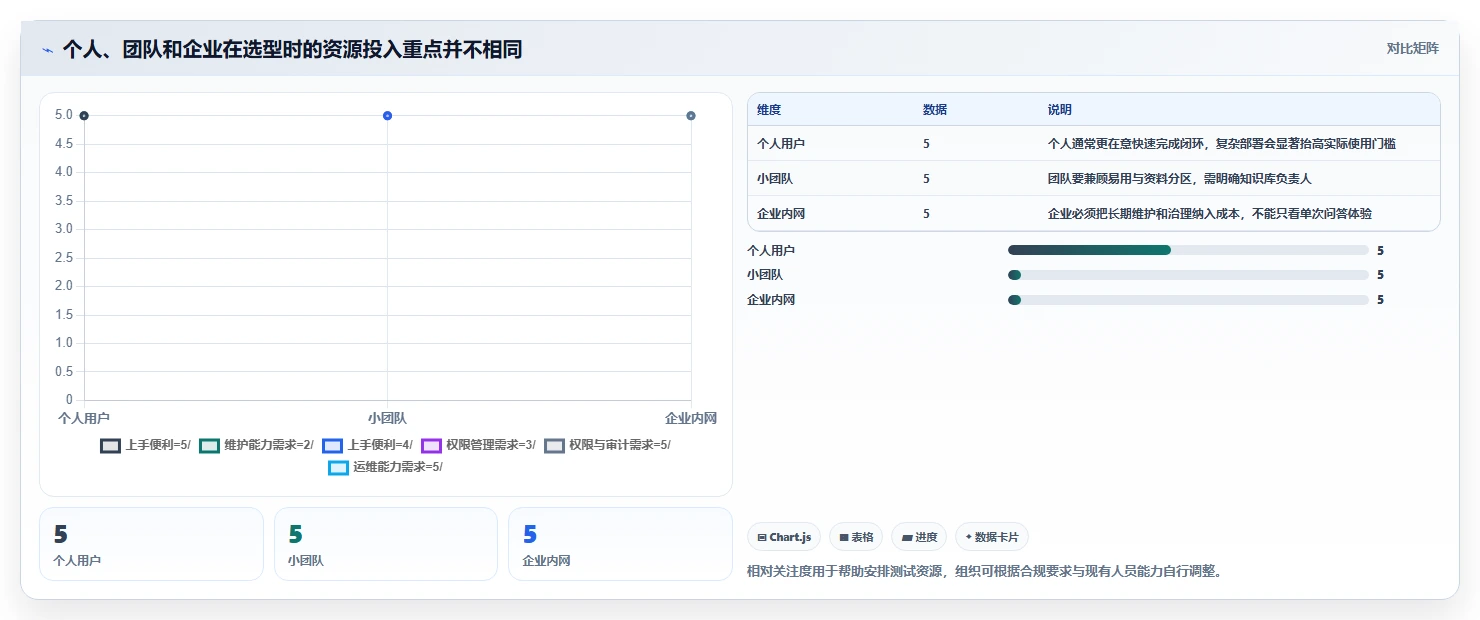Click the 小团队 label beside the progress bar
The width and height of the screenshot is (1480, 620).
[x=765, y=275]
